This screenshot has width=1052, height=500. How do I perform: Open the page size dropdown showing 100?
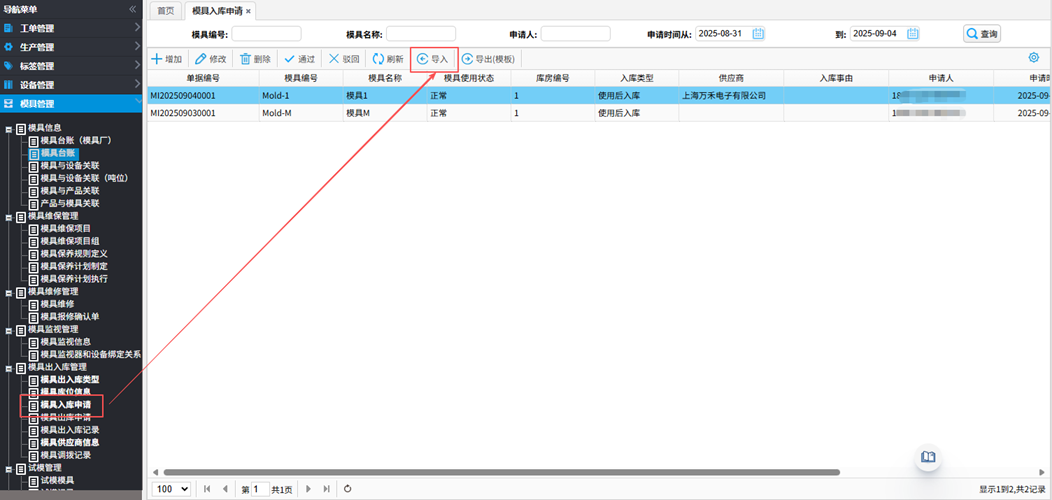click(x=171, y=489)
